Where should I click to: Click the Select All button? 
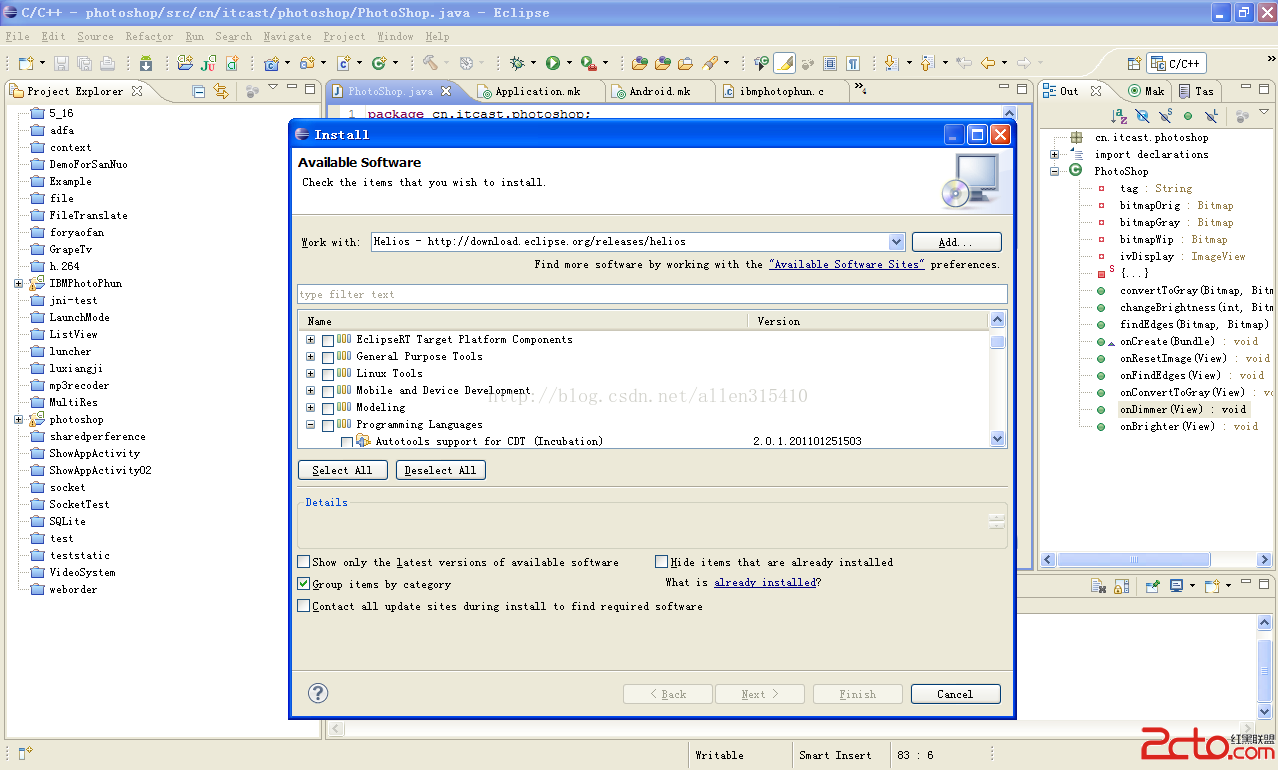point(342,470)
